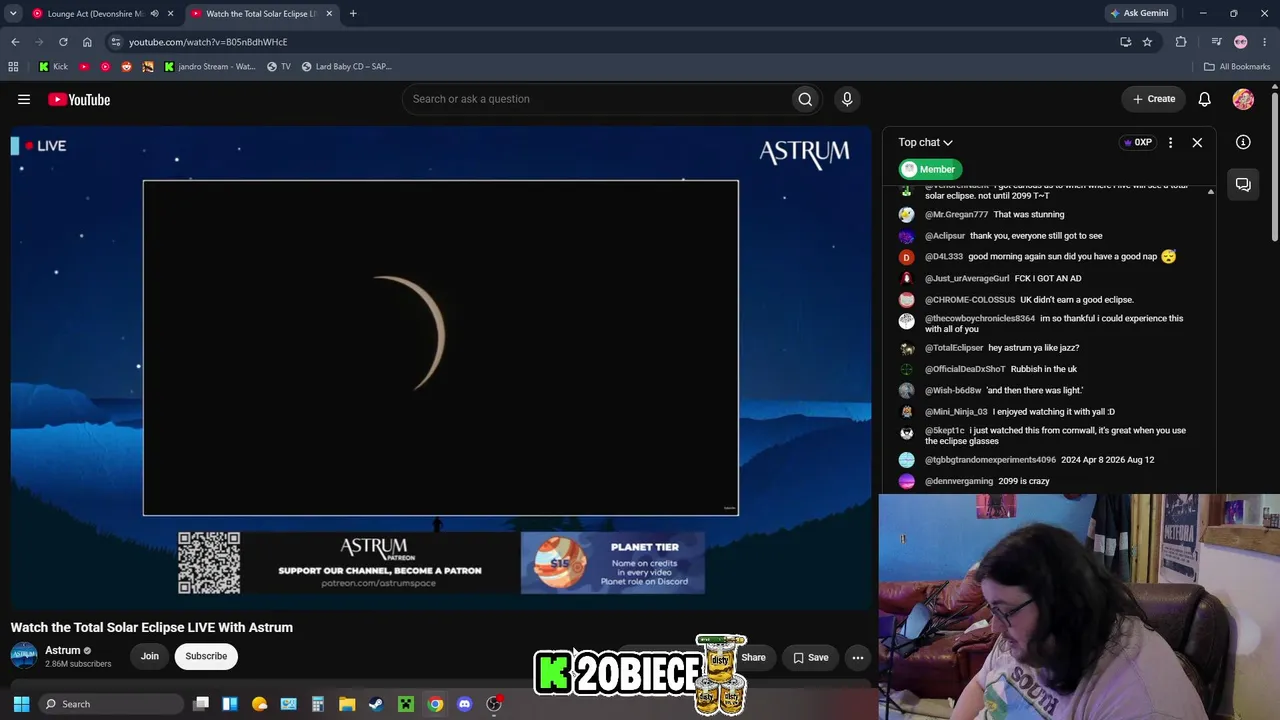The height and width of the screenshot is (720, 1280).
Task: Open the All Bookmarks folder
Action: [1237, 67]
